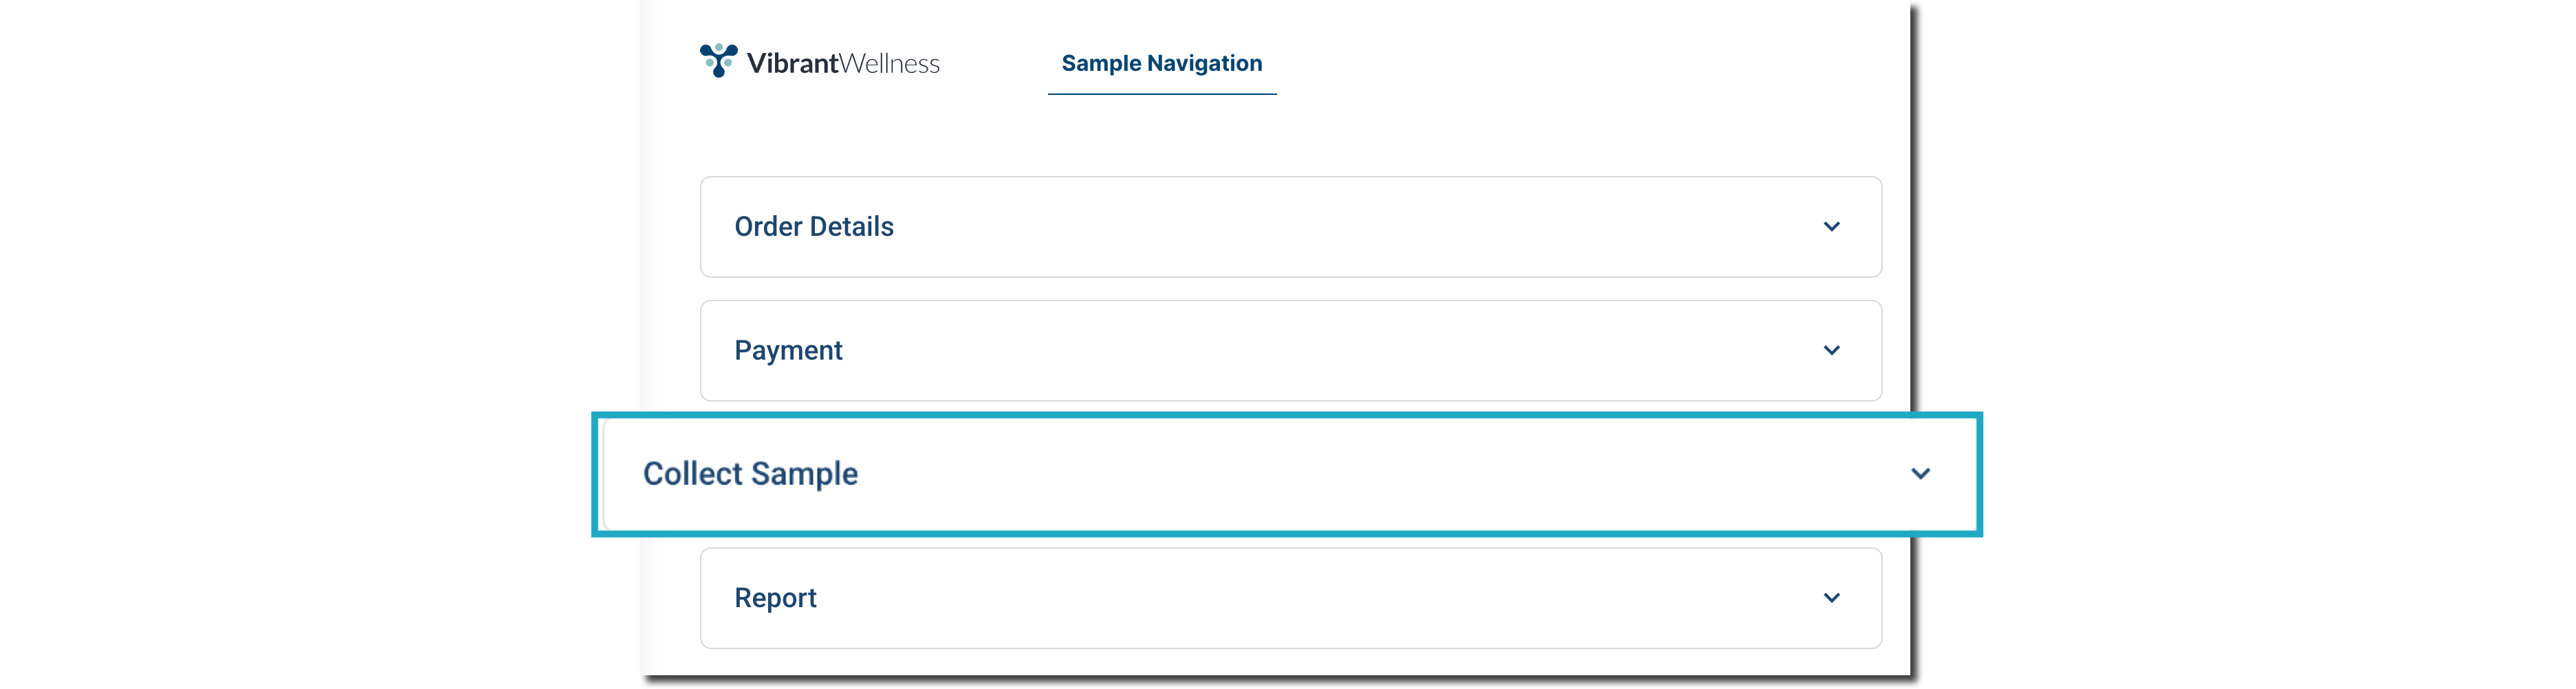Click the Collect Sample heading text
2576x689 pixels.
click(750, 474)
